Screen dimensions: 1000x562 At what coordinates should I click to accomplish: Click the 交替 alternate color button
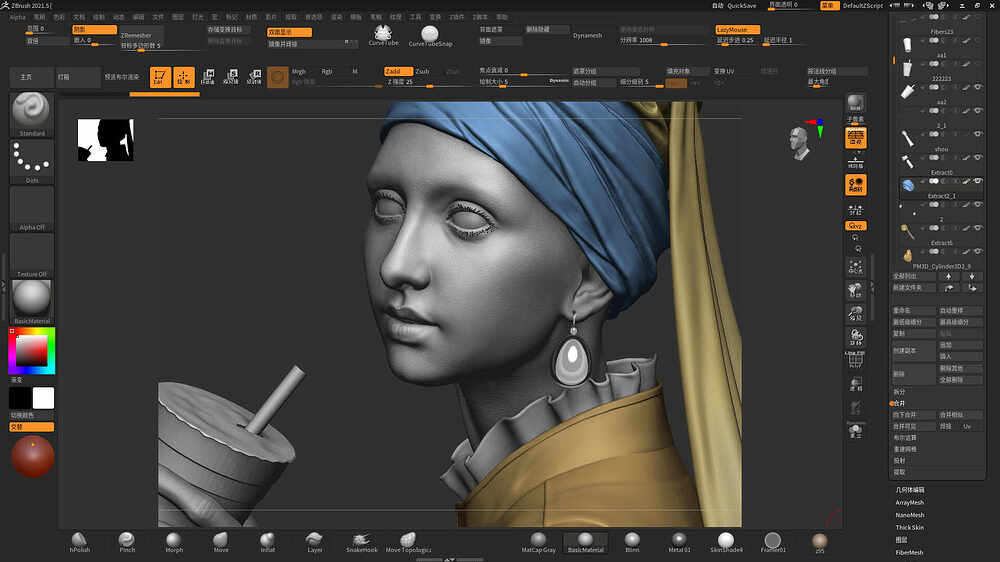coord(32,427)
